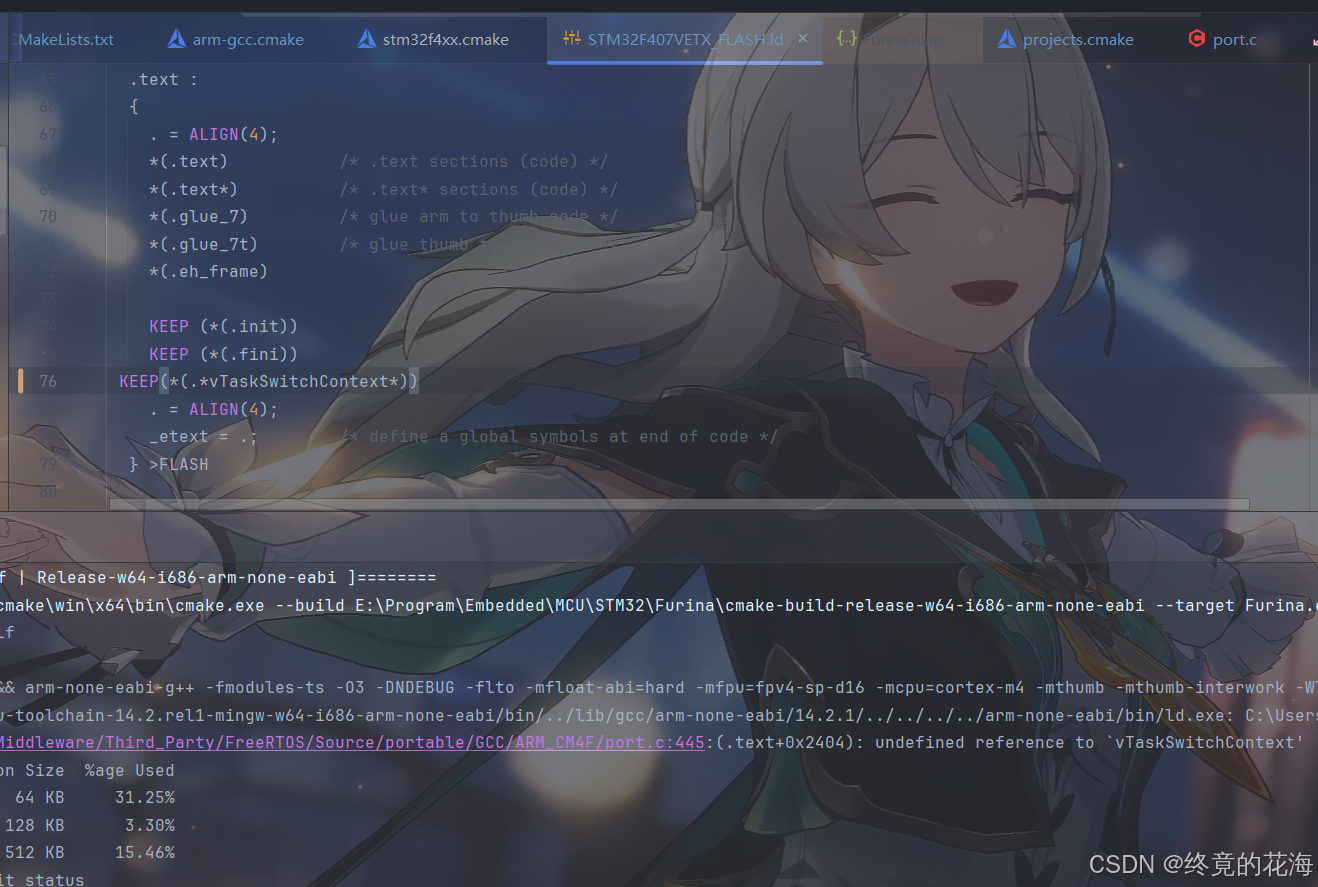Click the 'define a global symbols' comment
This screenshot has height=887, width=1318.
tap(559, 436)
